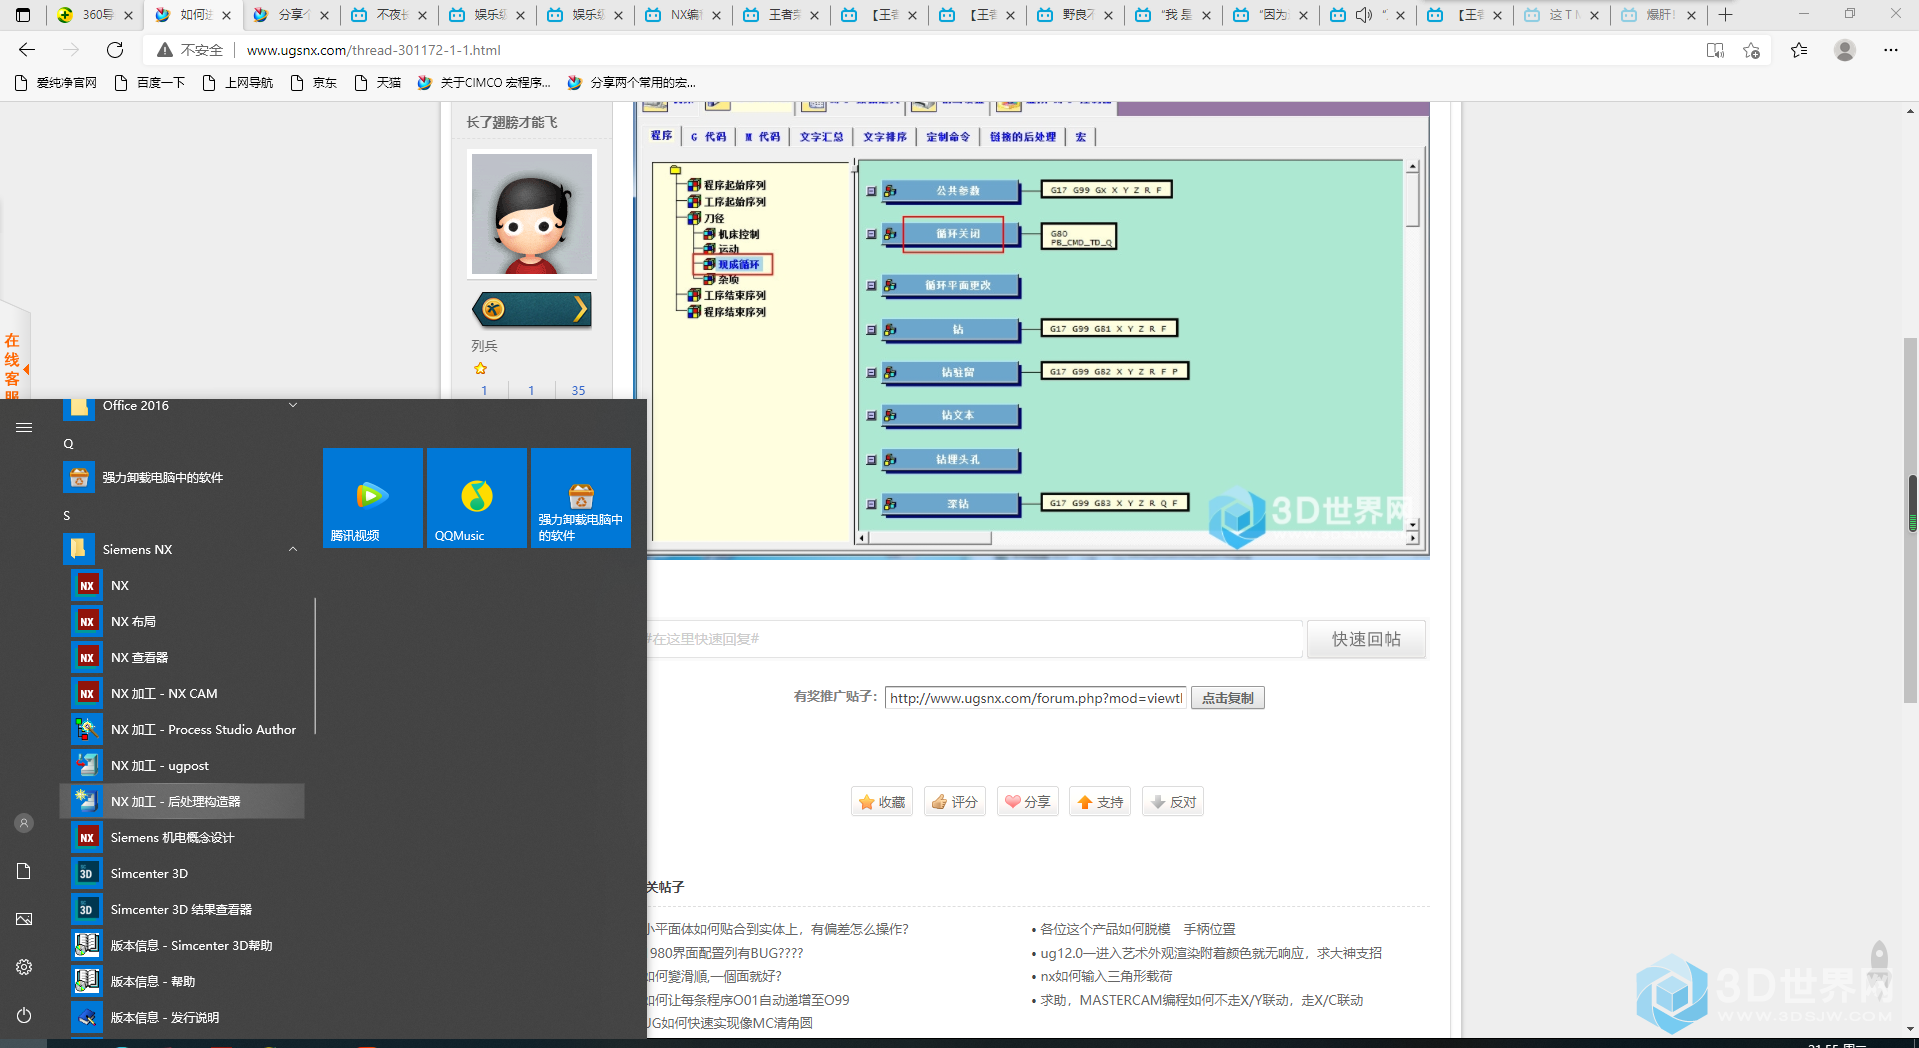This screenshot has height=1048, width=1919.
Task: Click 收藏 button
Action: tap(882, 802)
